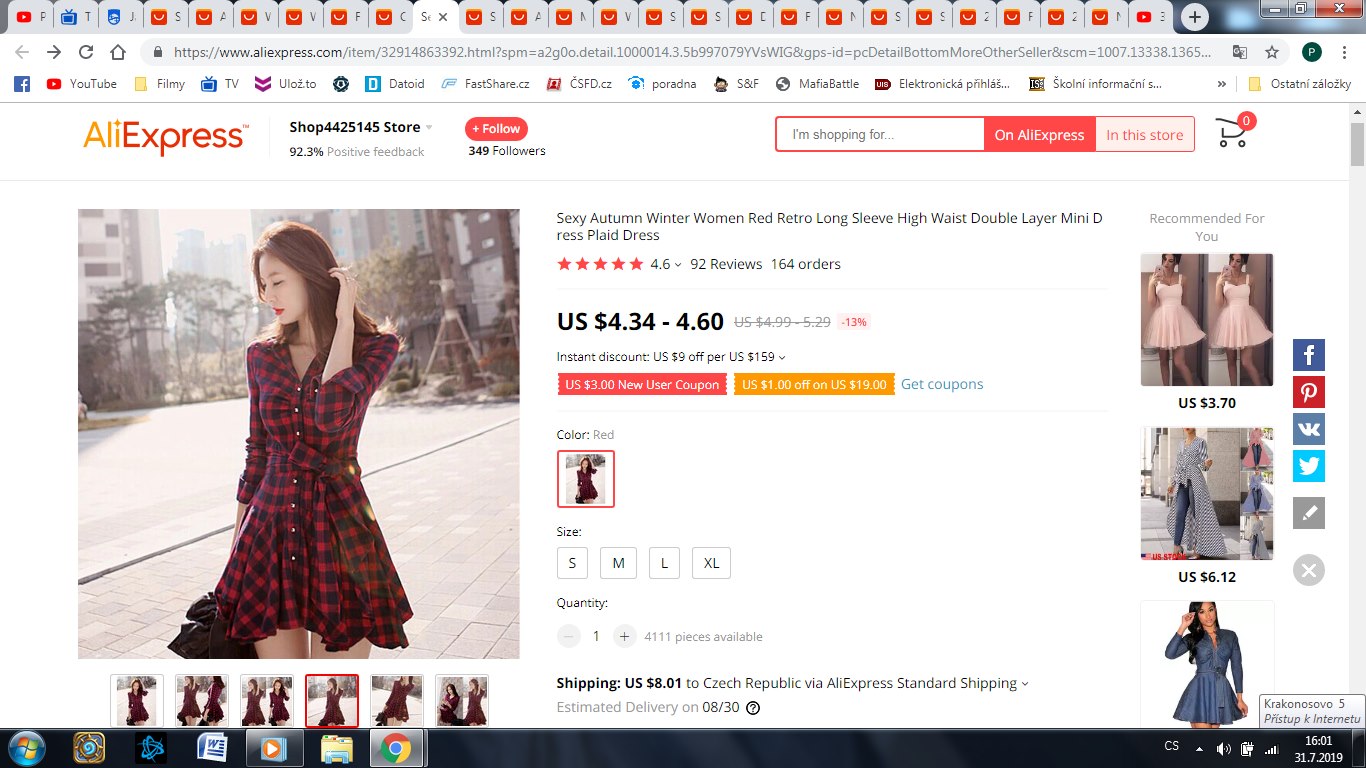Share the product on Pinterest
The width and height of the screenshot is (1366, 768).
click(x=1308, y=392)
